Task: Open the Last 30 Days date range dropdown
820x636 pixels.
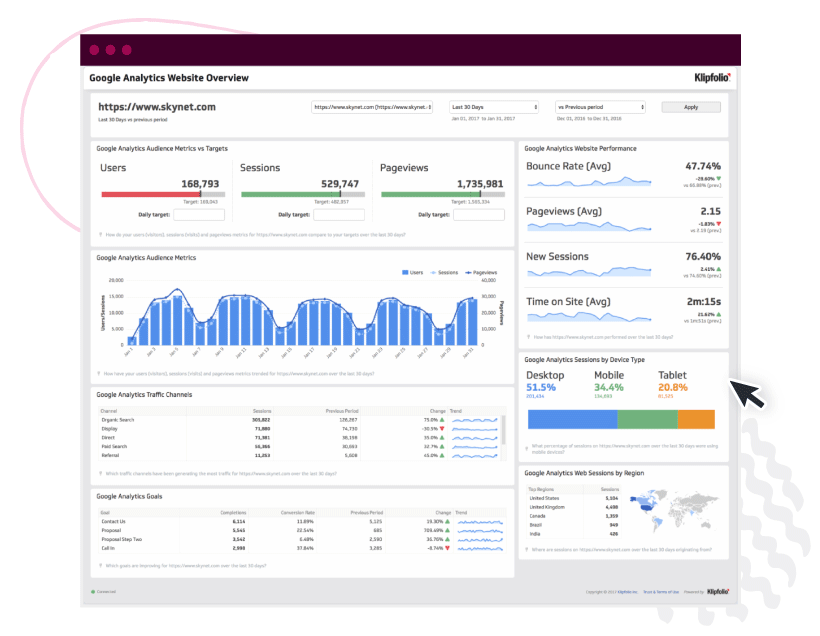Action: click(494, 107)
